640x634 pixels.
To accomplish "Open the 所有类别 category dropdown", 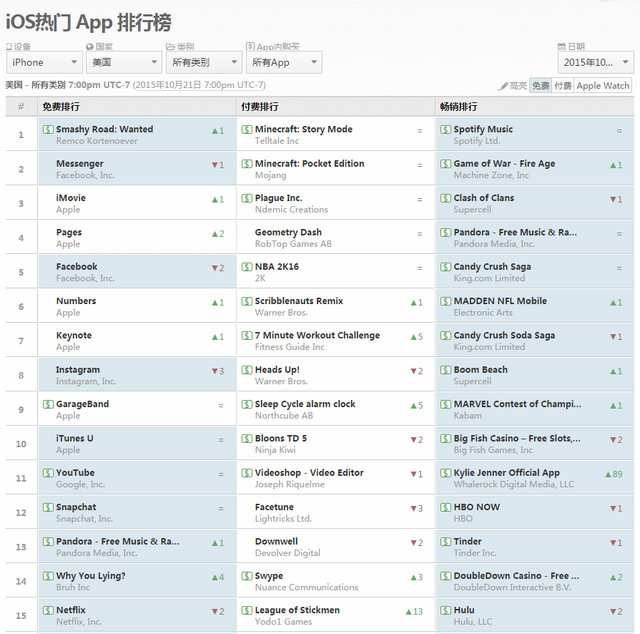I will (x=204, y=62).
